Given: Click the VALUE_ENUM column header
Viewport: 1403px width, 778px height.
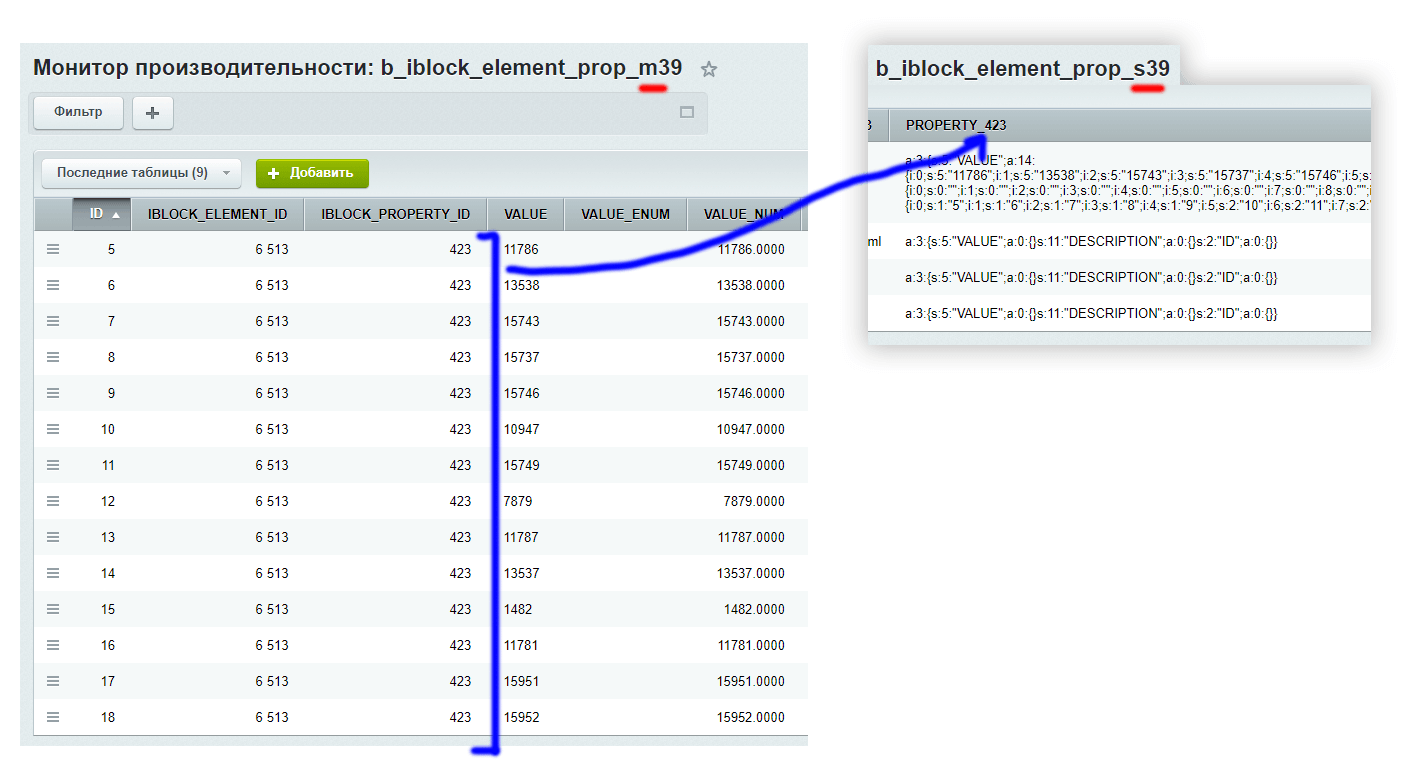Looking at the screenshot, I should [x=625, y=214].
